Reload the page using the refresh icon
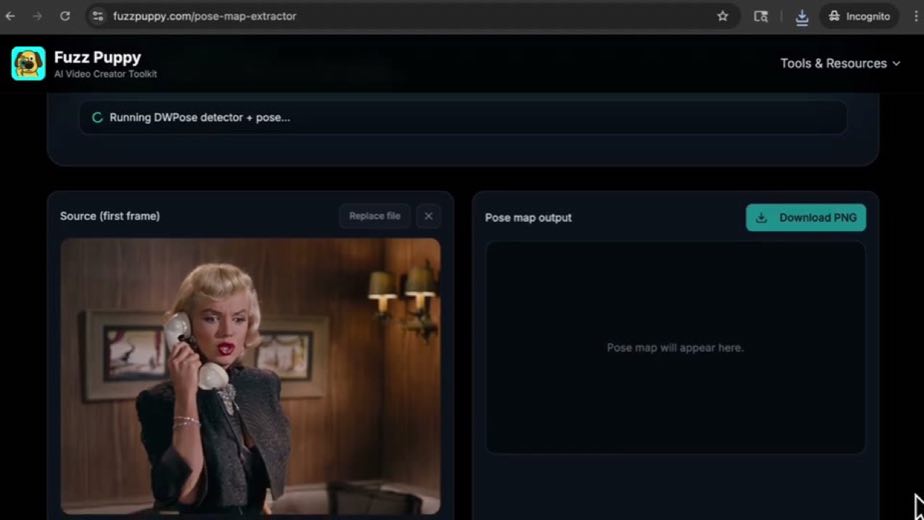 [x=65, y=17]
